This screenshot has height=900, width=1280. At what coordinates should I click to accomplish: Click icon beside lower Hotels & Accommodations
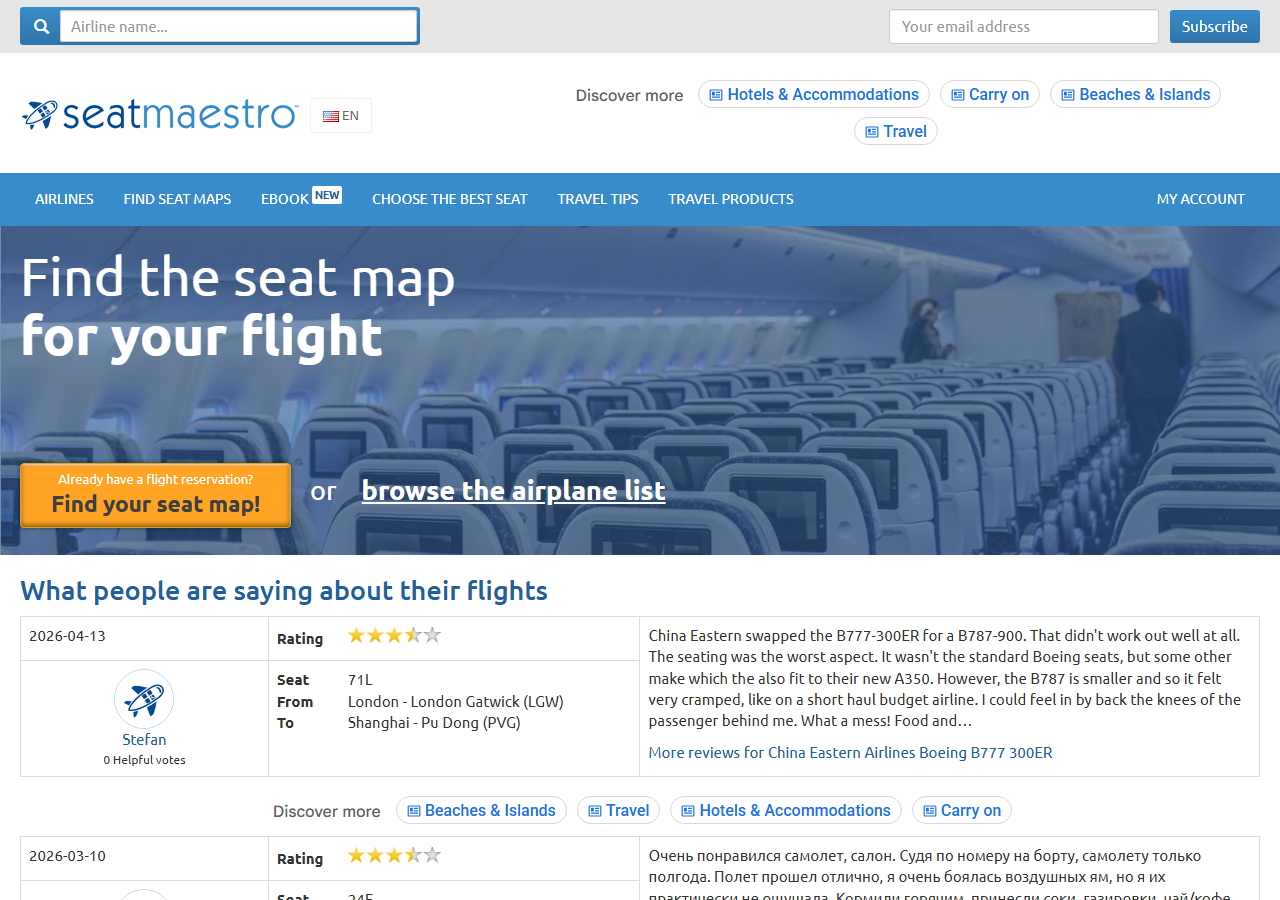click(x=688, y=811)
